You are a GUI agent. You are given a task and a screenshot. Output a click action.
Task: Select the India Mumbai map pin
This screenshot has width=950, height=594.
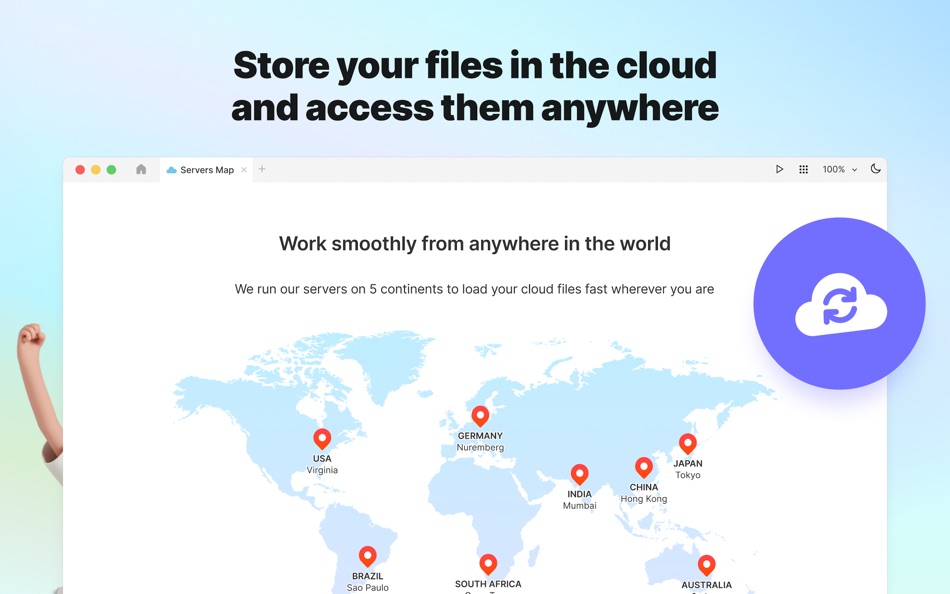[x=579, y=474]
